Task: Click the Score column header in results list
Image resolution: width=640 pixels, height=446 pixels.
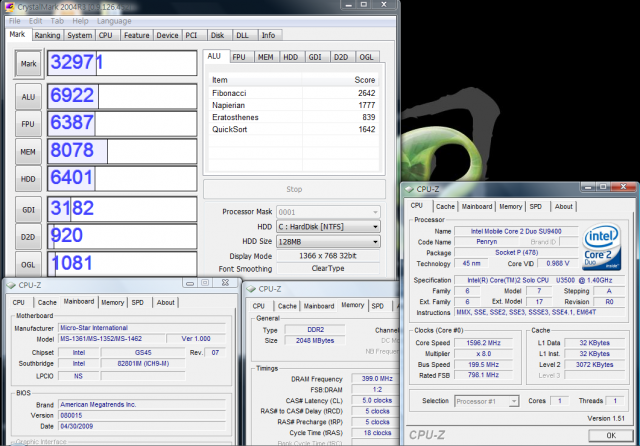Action: click(x=340, y=80)
